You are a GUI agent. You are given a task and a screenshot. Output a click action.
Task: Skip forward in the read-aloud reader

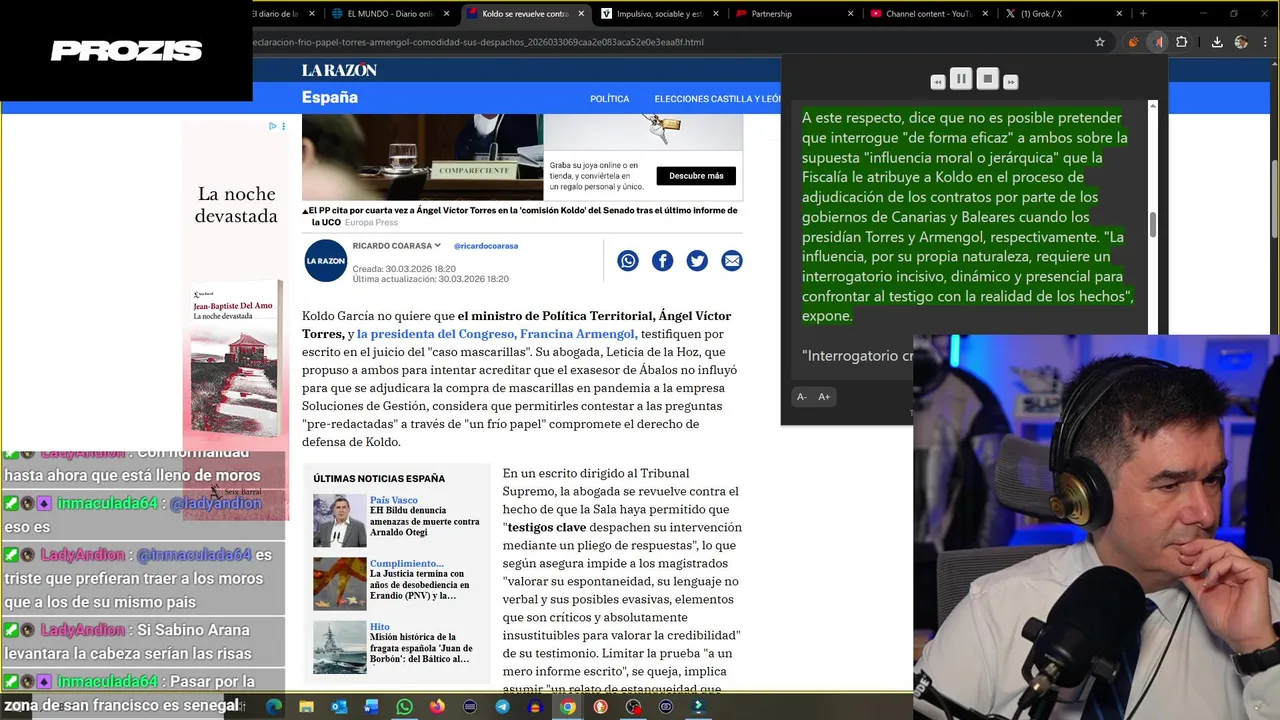pyautogui.click(x=1010, y=82)
